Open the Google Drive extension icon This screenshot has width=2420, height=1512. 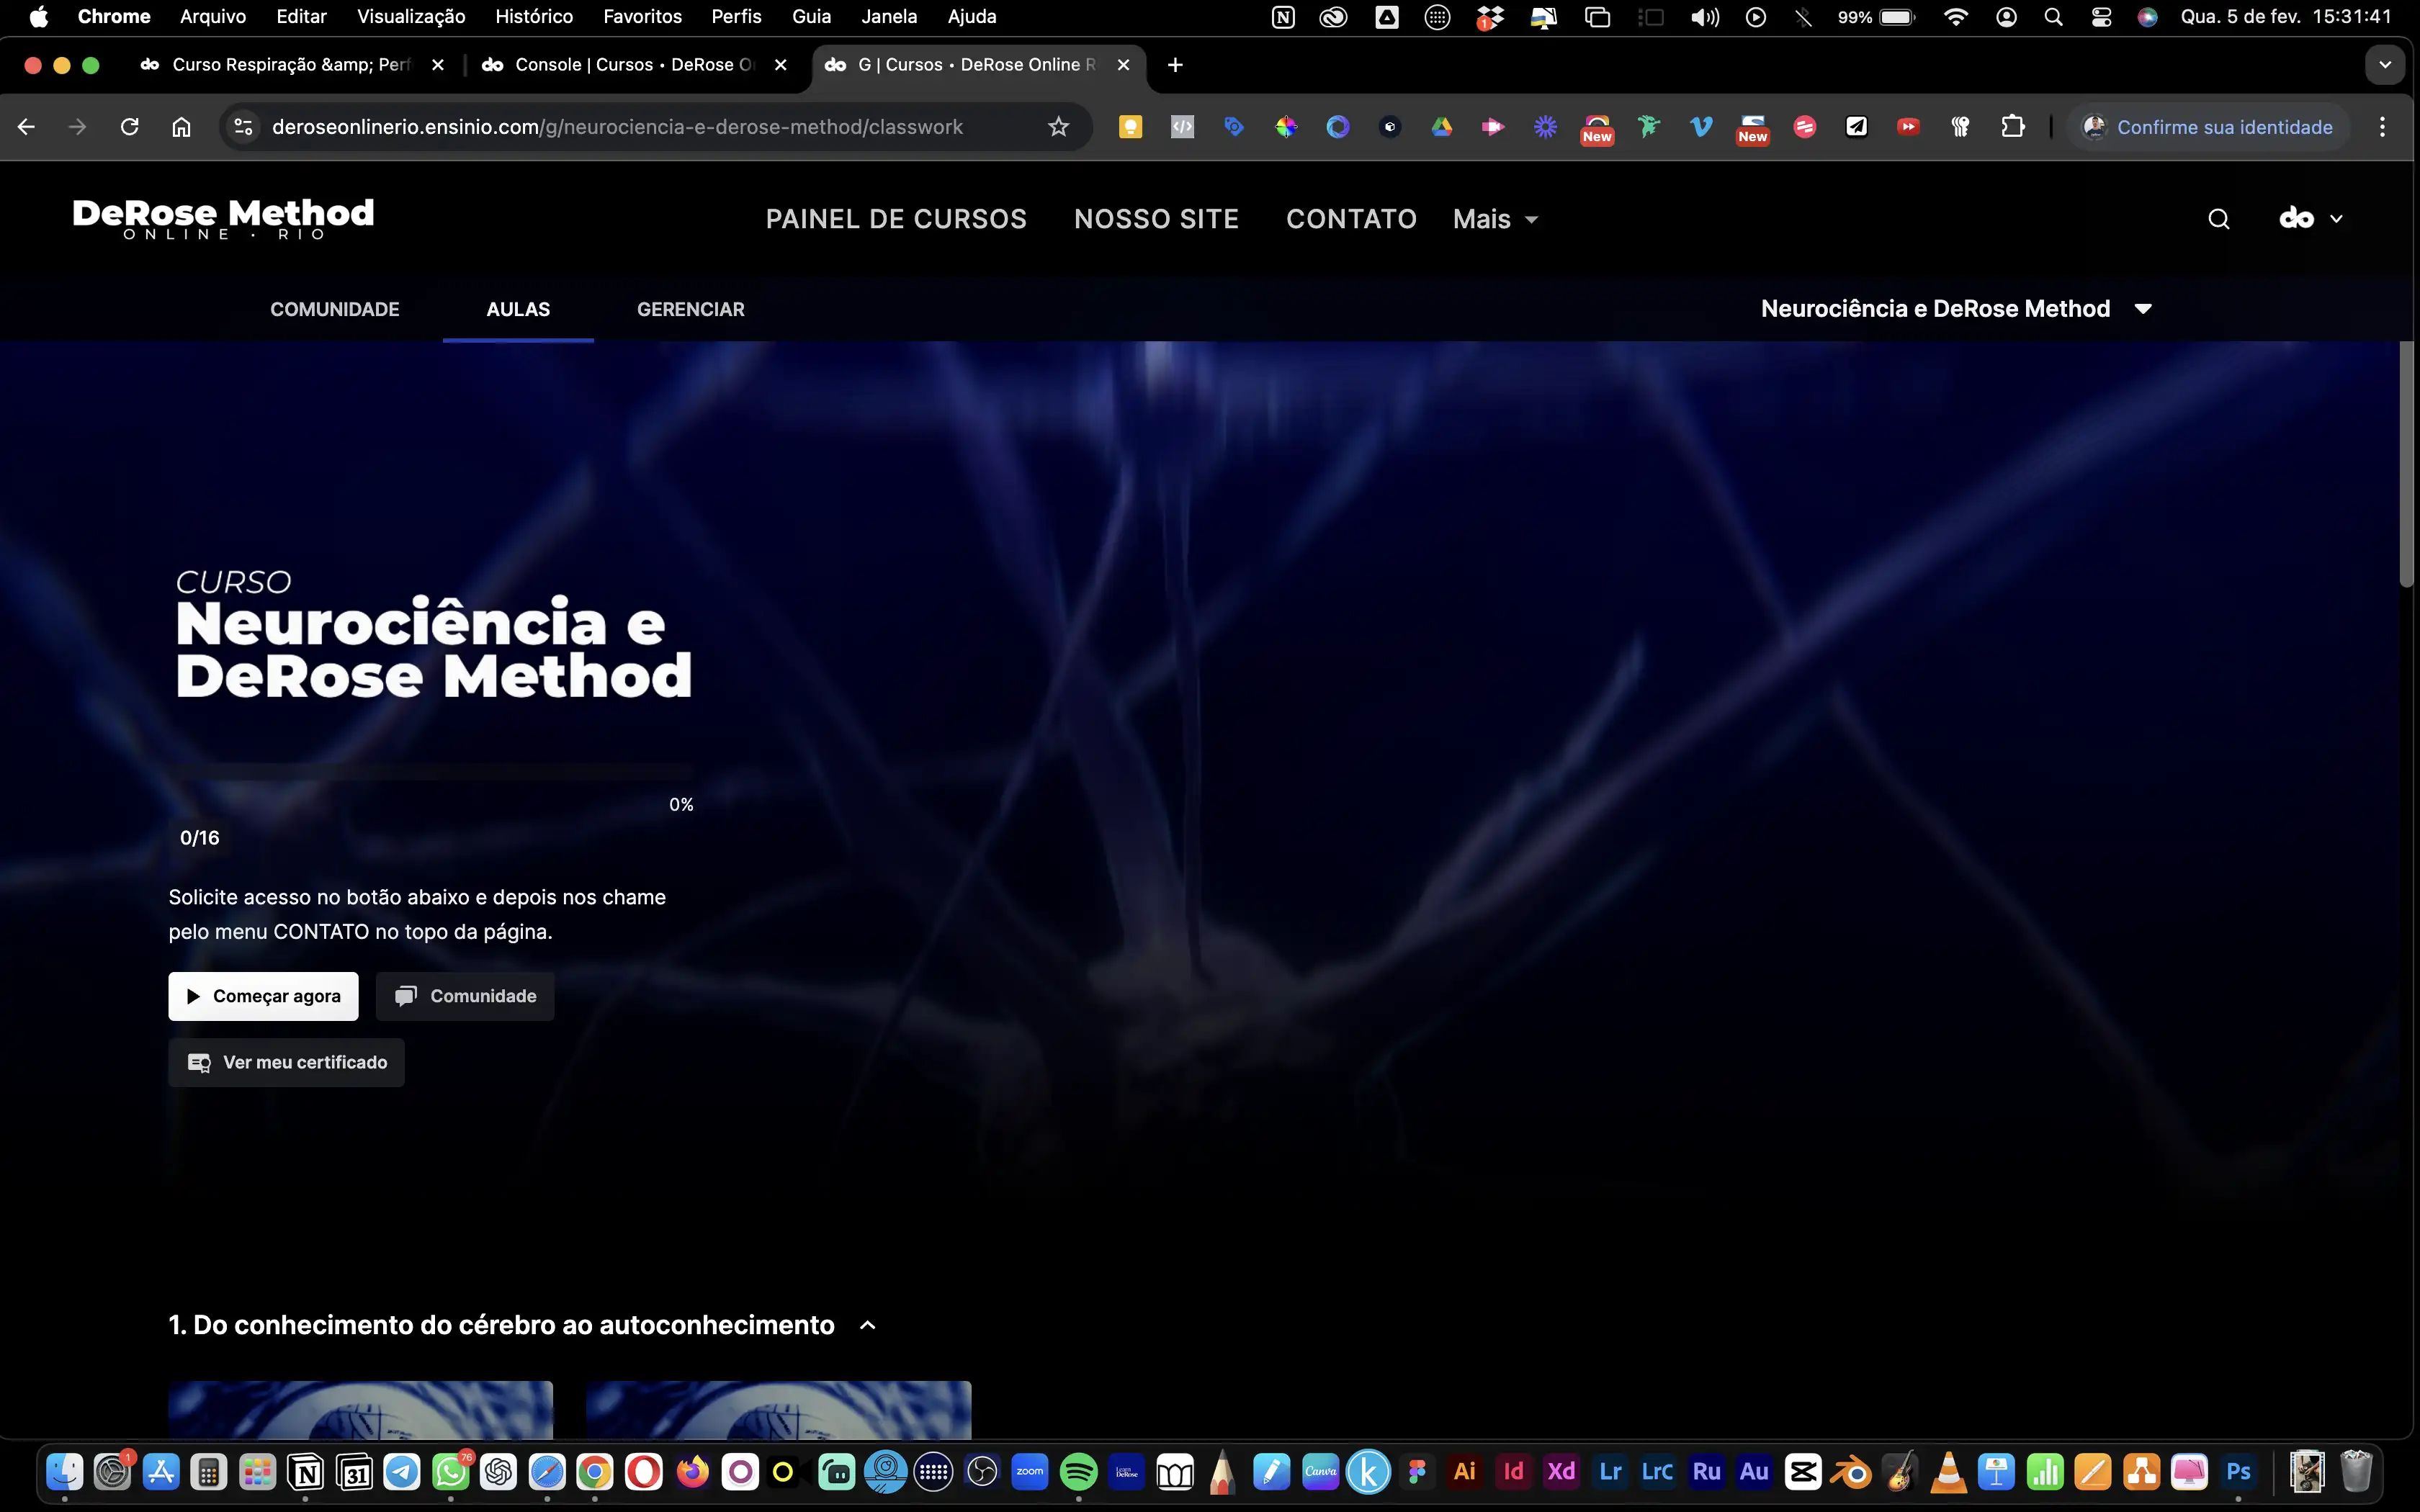[1441, 127]
